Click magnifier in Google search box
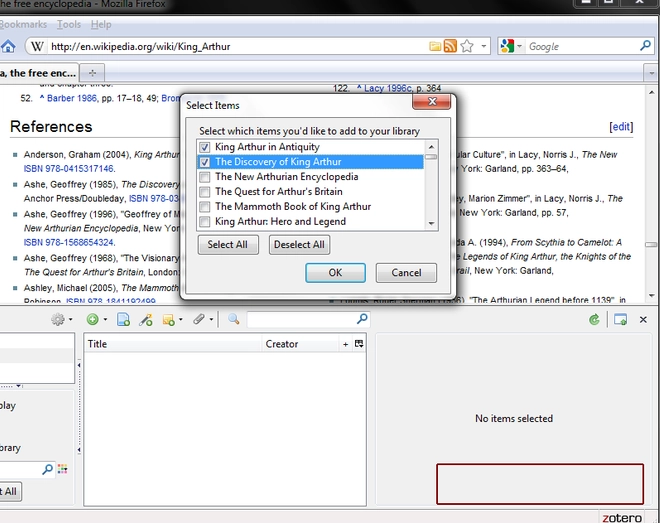The width and height of the screenshot is (660, 523). [645, 45]
